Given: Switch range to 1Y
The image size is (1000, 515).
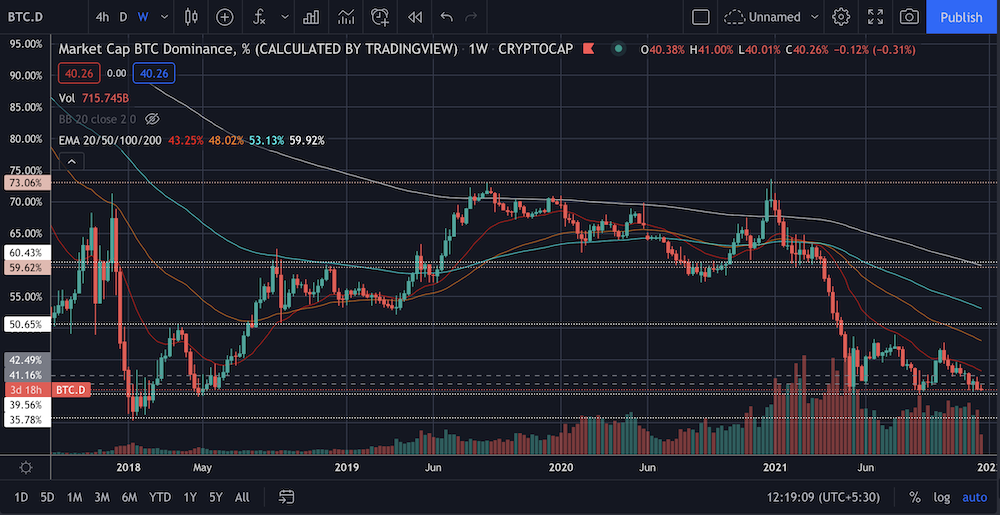Looking at the screenshot, I should tap(189, 497).
